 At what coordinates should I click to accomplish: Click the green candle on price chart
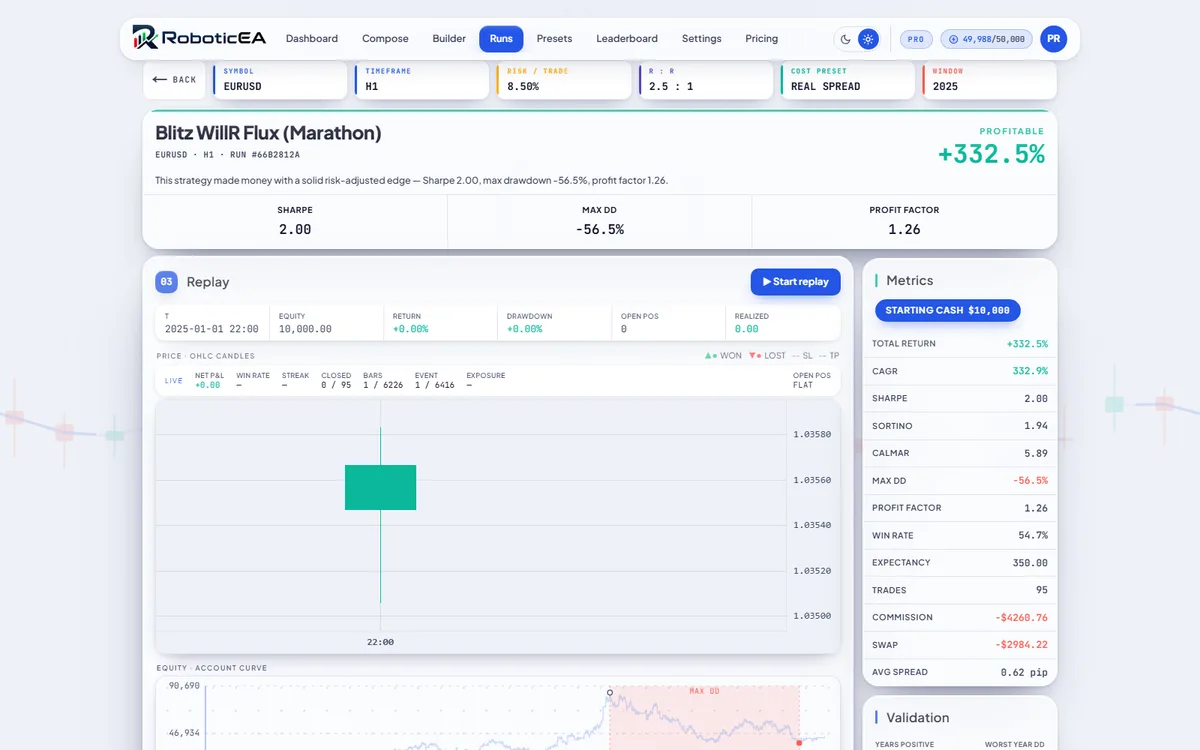pyautogui.click(x=380, y=487)
